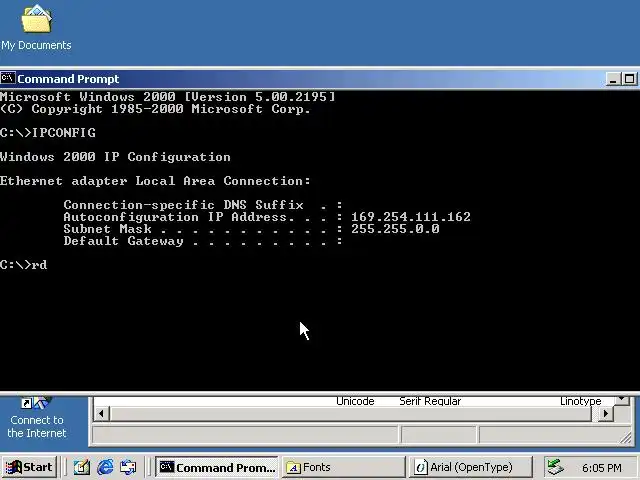Click the 'Windows 2000 IP Configuration' line
Viewport: 640px width, 480px height.
[115, 157]
